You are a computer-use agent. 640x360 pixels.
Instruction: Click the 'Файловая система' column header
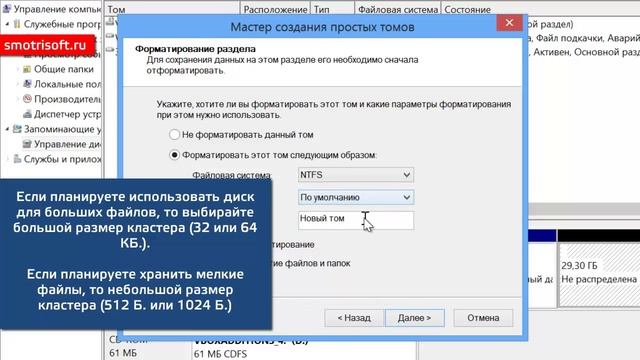click(398, 9)
